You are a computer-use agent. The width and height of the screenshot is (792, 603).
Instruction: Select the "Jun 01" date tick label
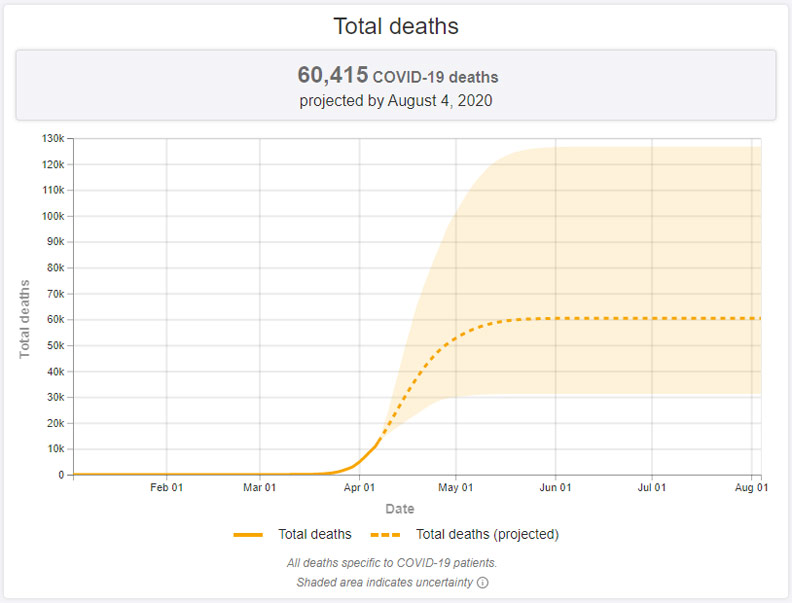coord(556,488)
